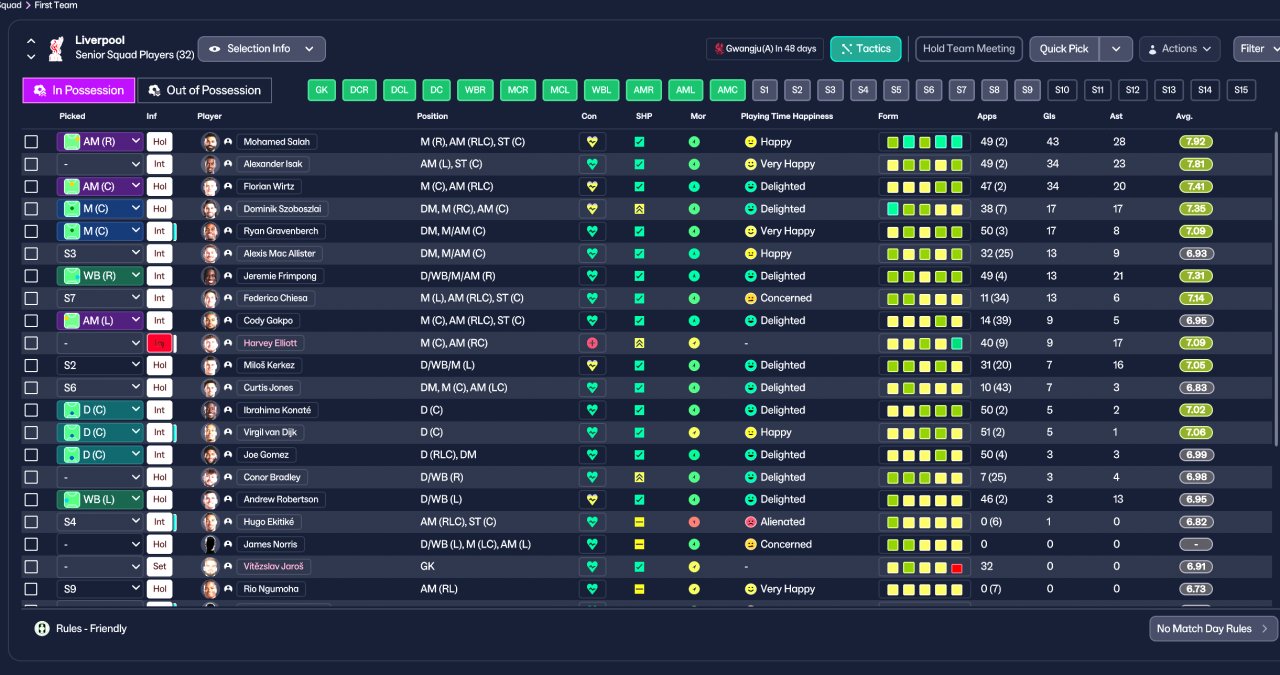This screenshot has width=1280, height=675.
Task: Click Mohamed Salah's 7.92 average rating badge
Action: coord(1196,142)
